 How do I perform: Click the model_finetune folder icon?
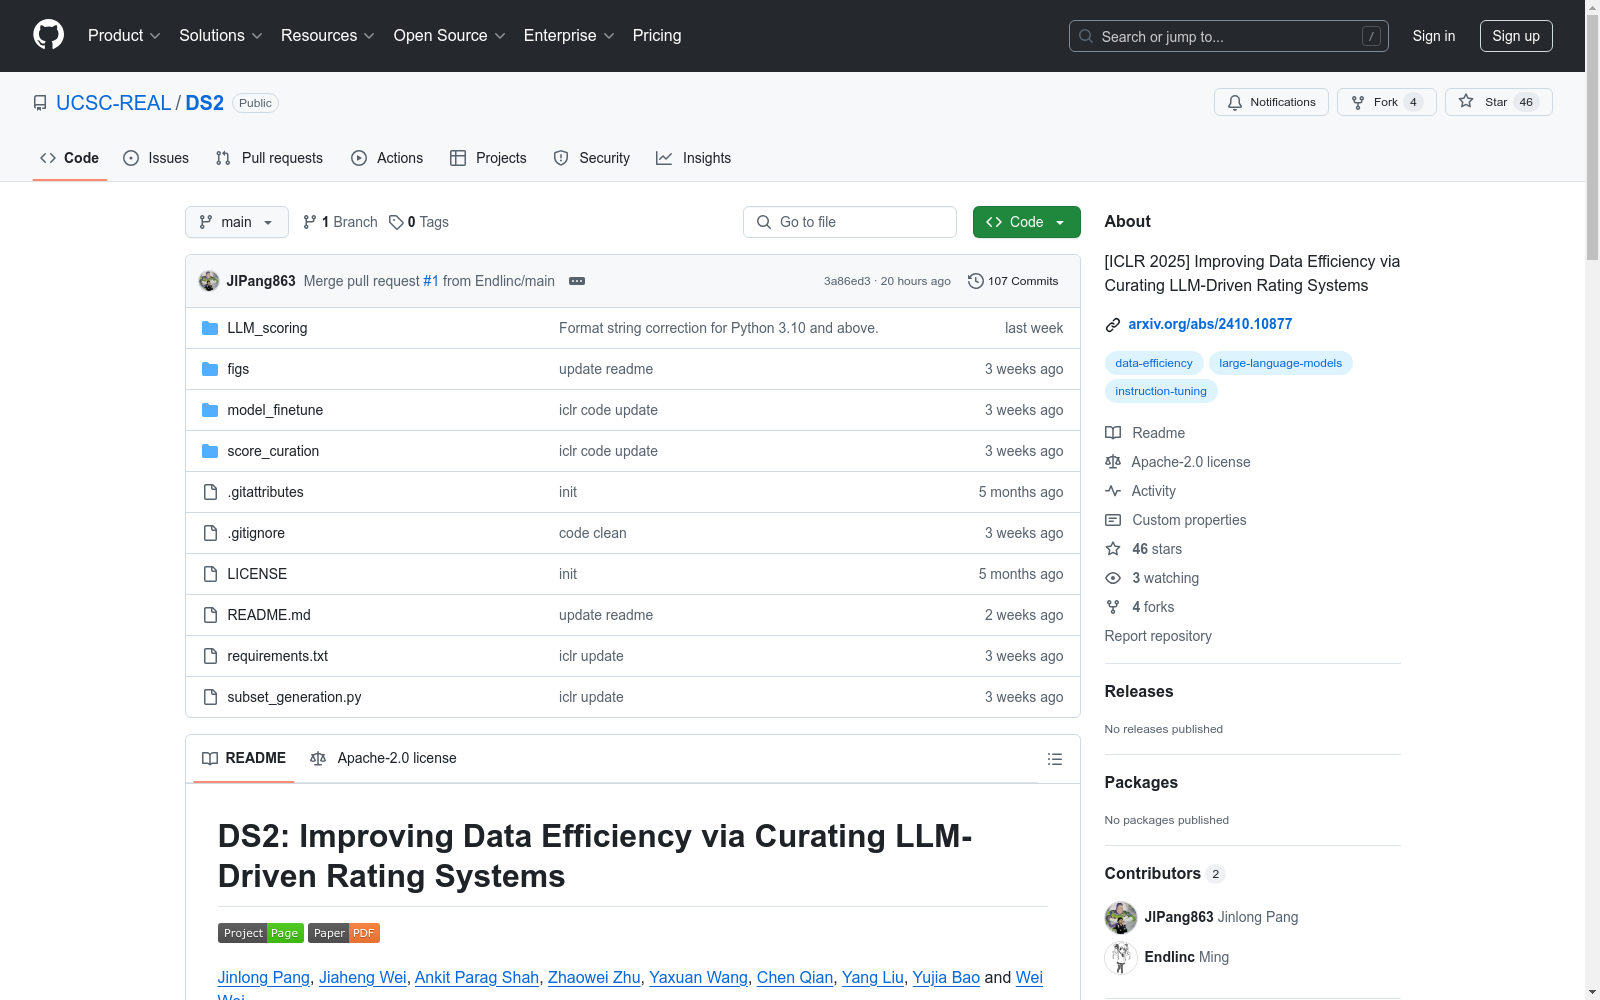click(210, 410)
